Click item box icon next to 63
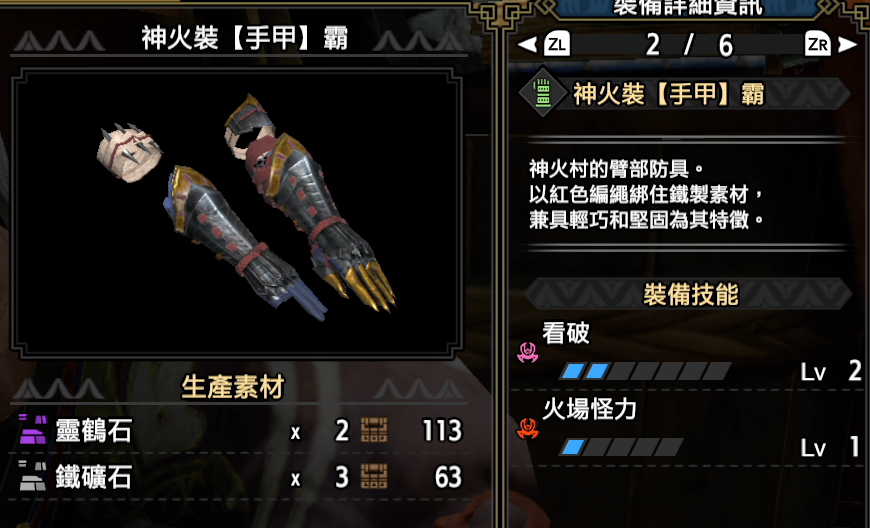Image resolution: width=870 pixels, height=528 pixels. [375, 476]
